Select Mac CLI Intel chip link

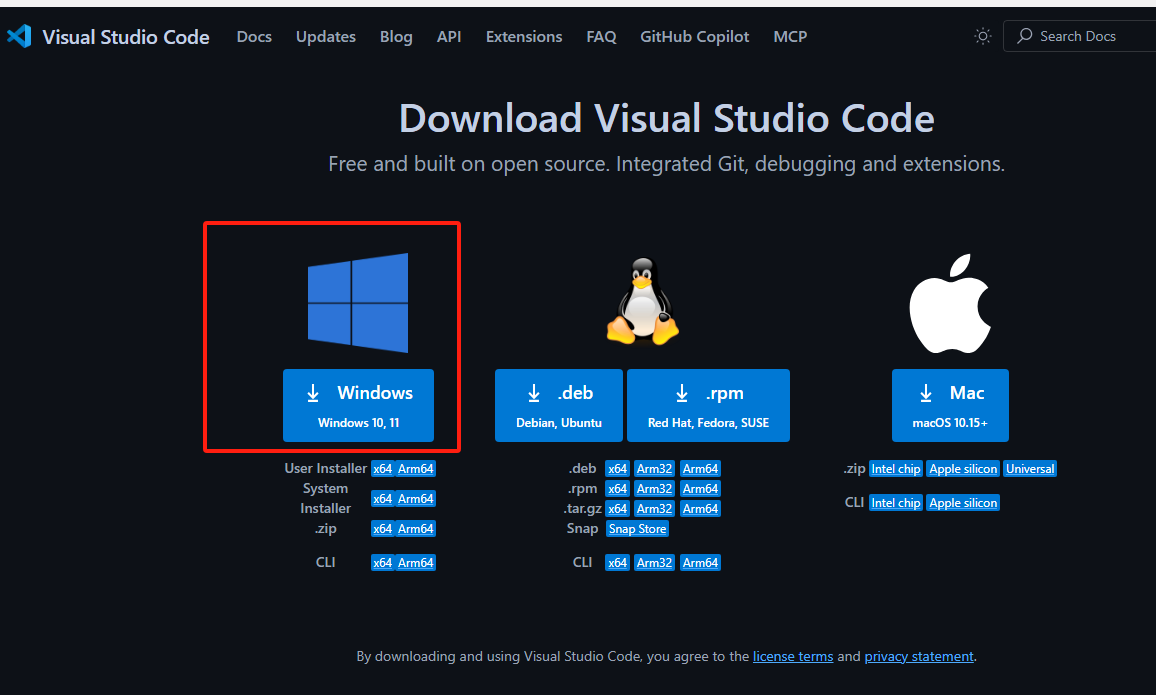(896, 503)
